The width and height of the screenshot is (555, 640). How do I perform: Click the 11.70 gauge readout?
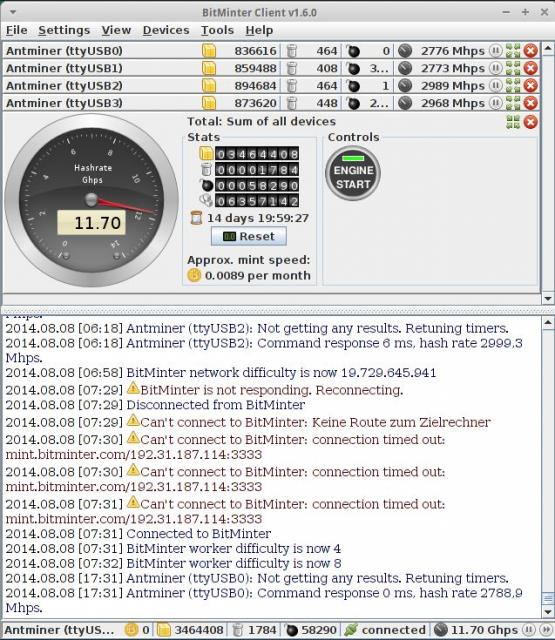[x=91, y=223]
